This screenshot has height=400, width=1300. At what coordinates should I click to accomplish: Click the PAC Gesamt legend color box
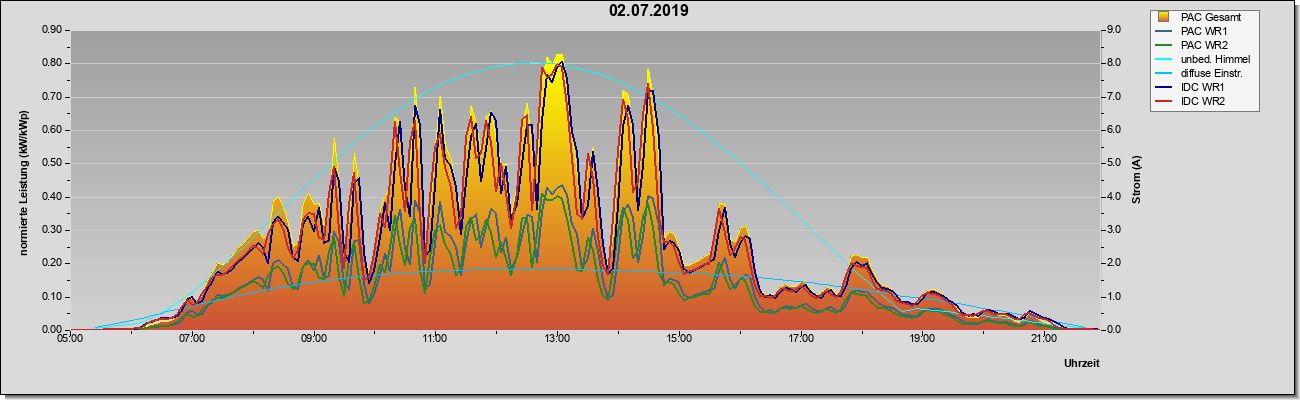1164,17
